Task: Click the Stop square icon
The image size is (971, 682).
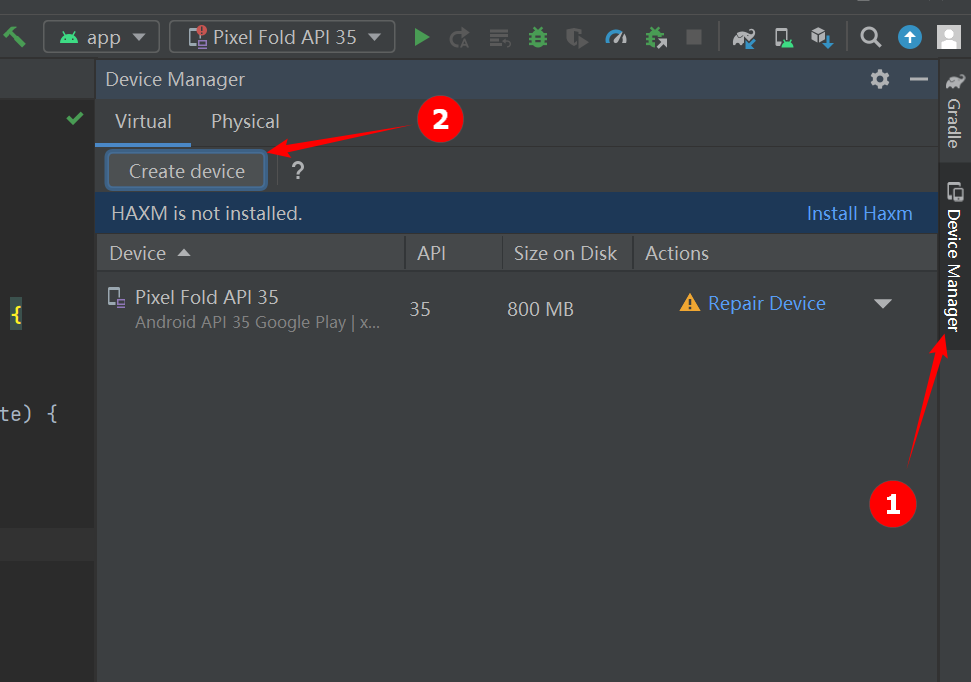Action: pyautogui.click(x=694, y=37)
